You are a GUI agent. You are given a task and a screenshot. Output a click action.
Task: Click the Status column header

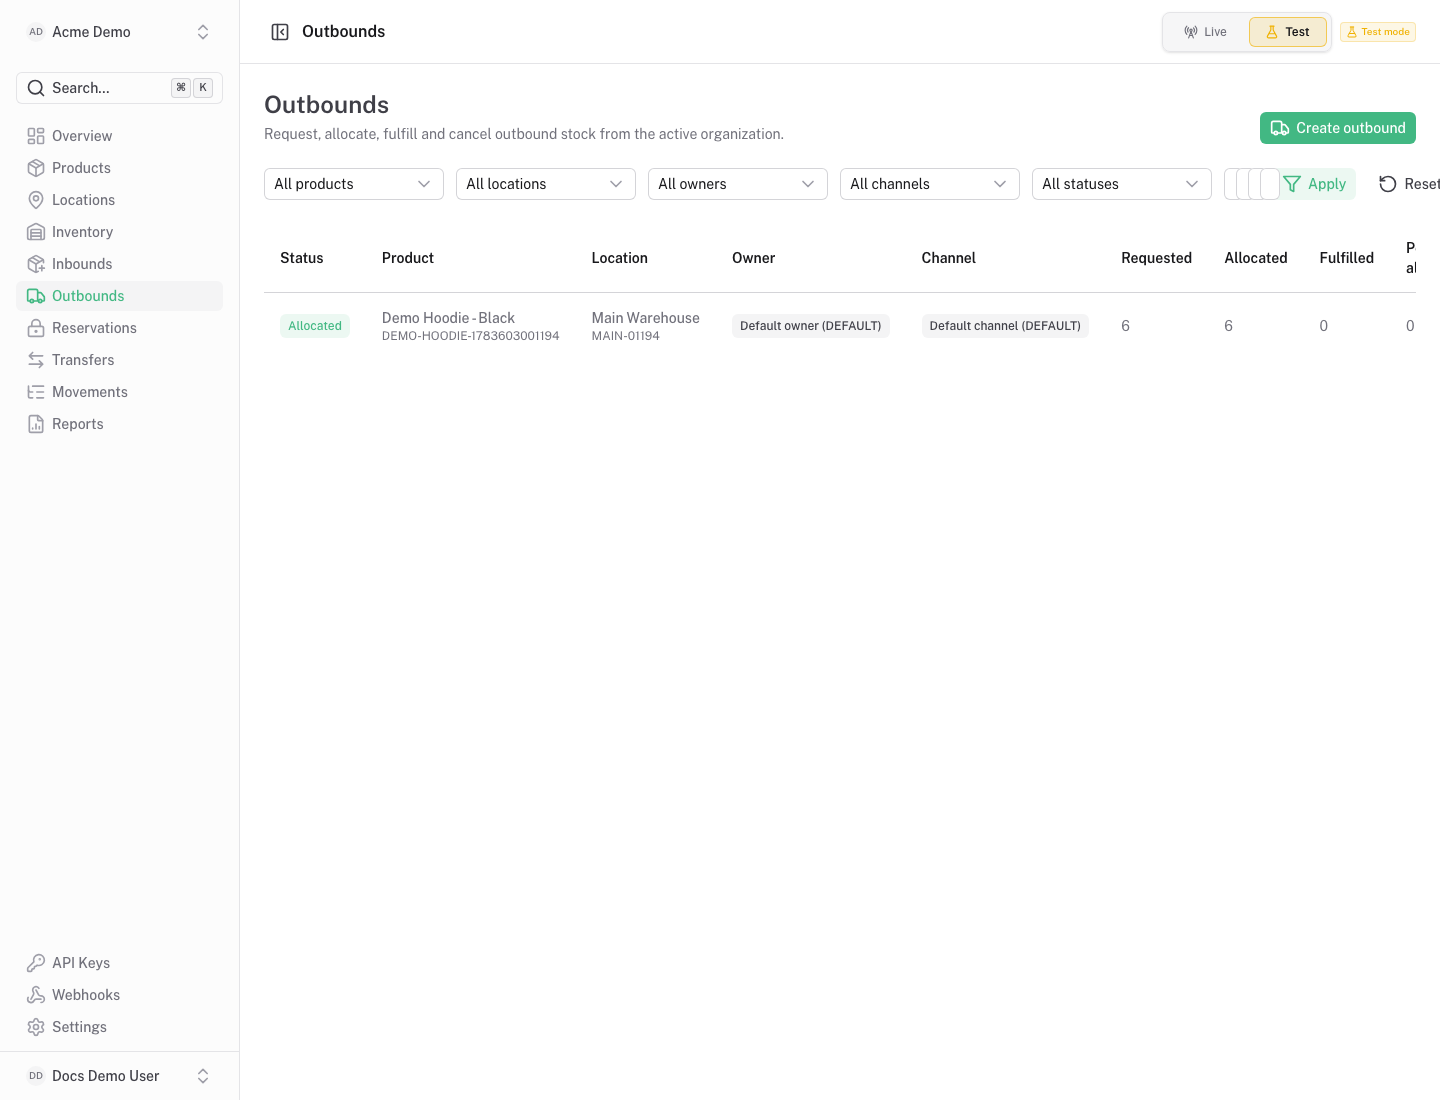pyautogui.click(x=302, y=258)
